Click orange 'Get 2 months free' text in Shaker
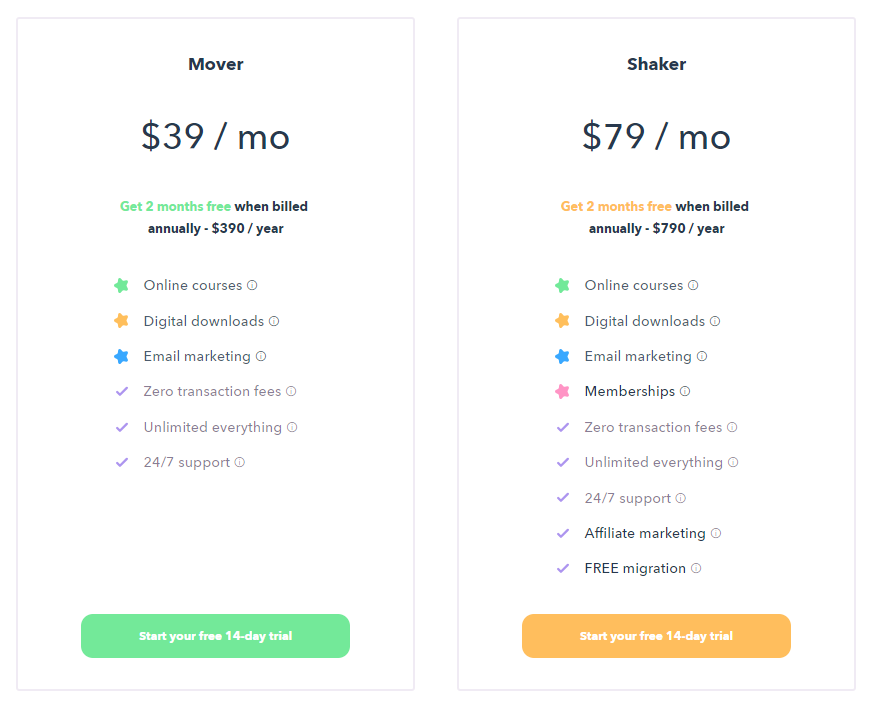872x706 pixels. pyautogui.click(x=616, y=206)
